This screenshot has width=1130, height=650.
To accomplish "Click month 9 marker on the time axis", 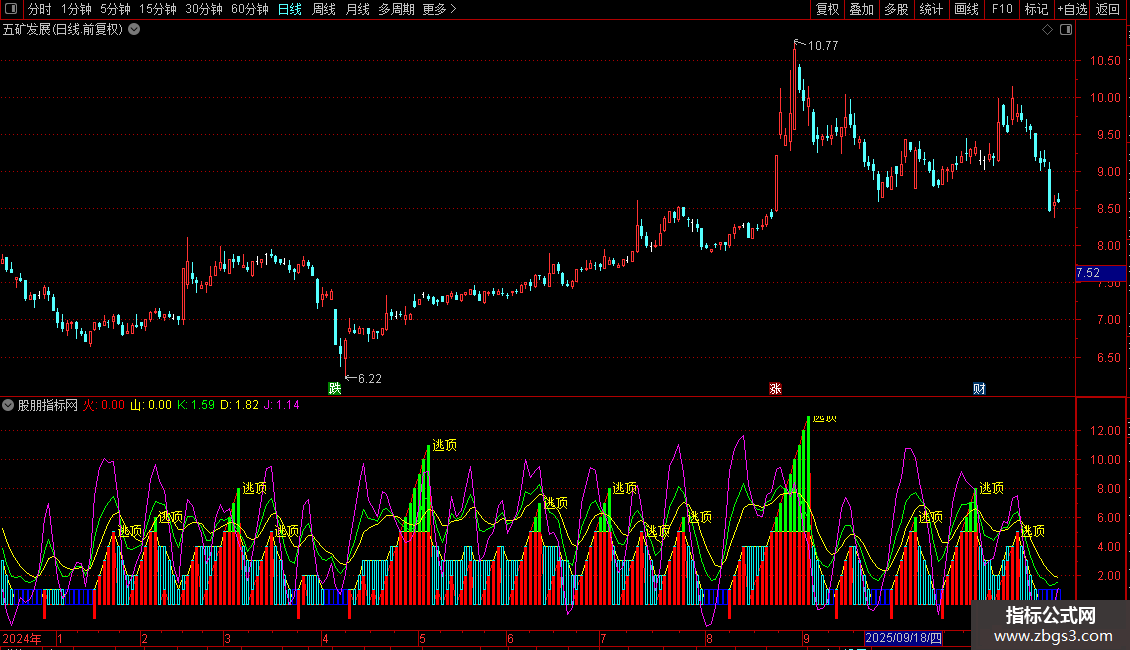I will coord(806,639).
